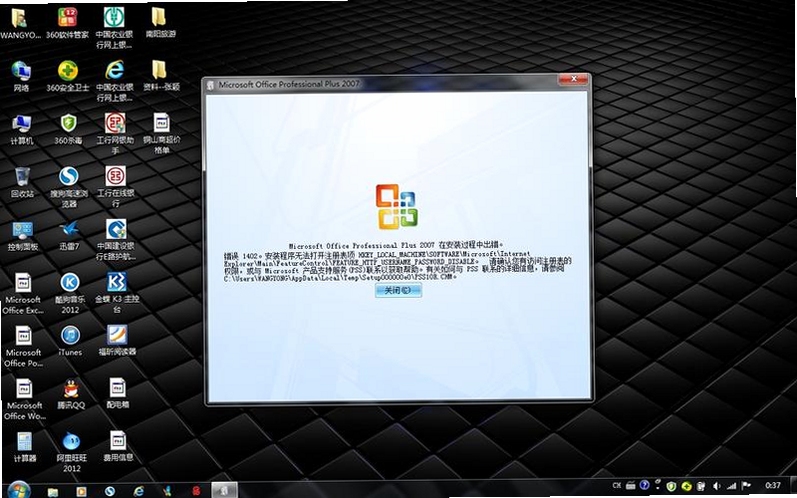This screenshot has height=498, width=797.
Task: Open the 控制面板 desktop icon
Action: (x=22, y=236)
